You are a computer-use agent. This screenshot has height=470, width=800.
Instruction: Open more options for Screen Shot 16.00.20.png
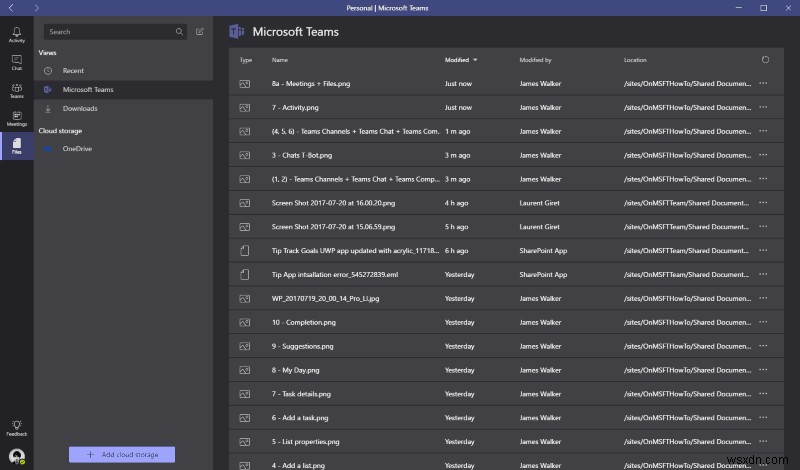click(763, 203)
